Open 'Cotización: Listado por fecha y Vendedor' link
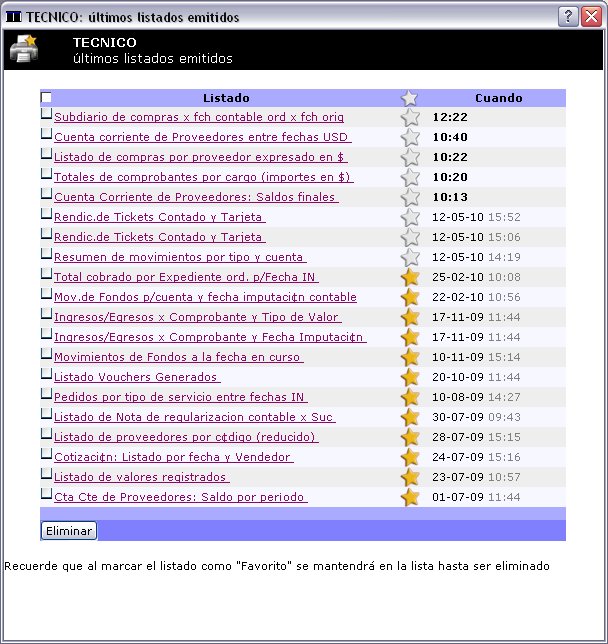Screen dimensions: 608x644 click(x=174, y=457)
